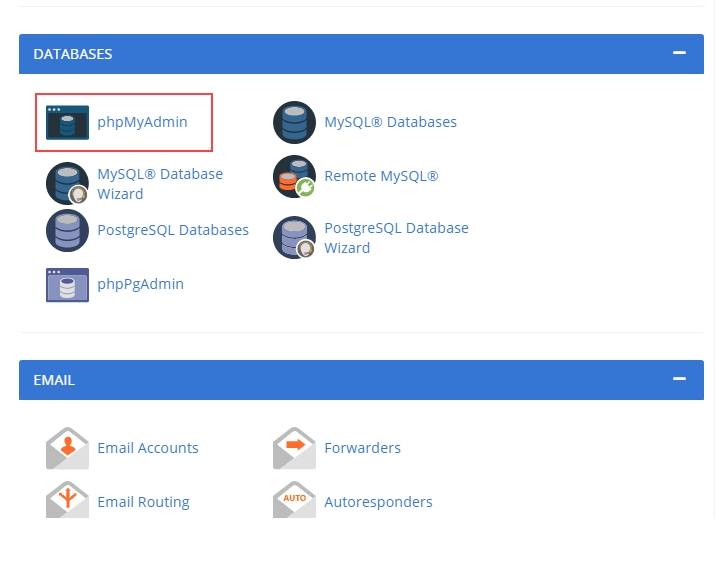Image resolution: width=715 pixels, height=561 pixels.
Task: Click the Autoresponders AUTO envelope icon
Action: [295, 500]
